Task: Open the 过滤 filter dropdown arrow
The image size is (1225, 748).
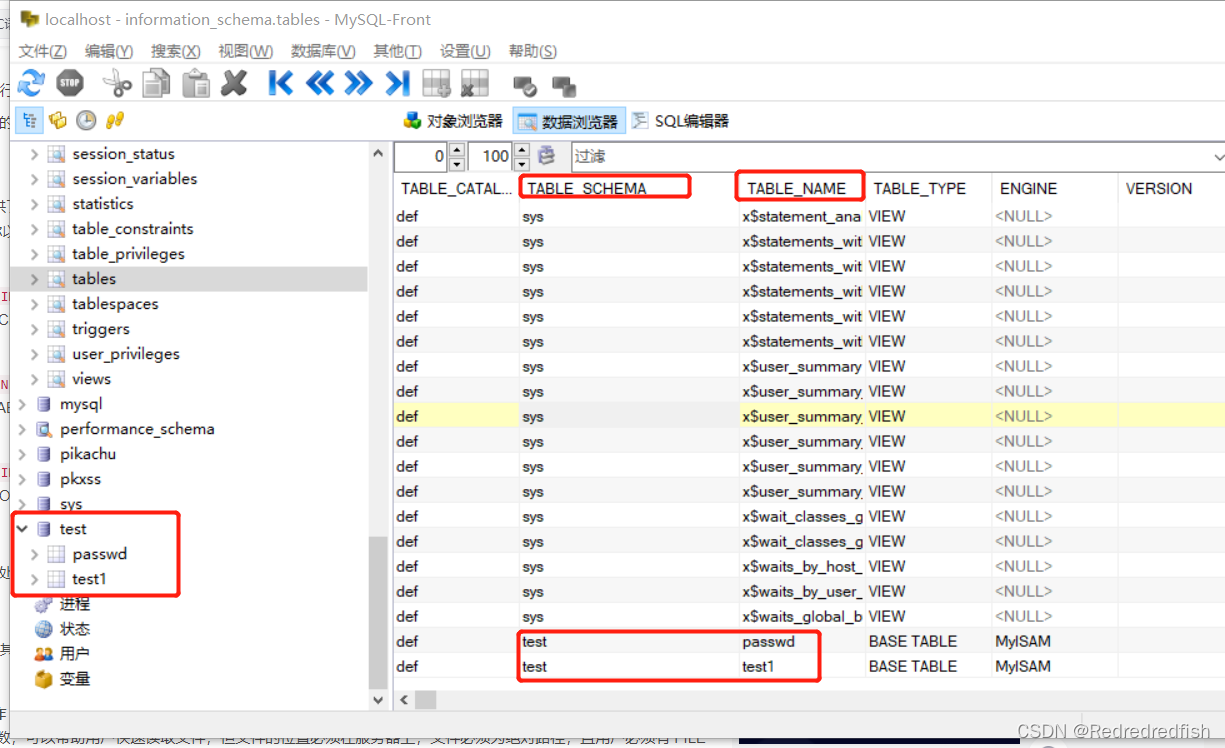Action: click(x=1218, y=157)
